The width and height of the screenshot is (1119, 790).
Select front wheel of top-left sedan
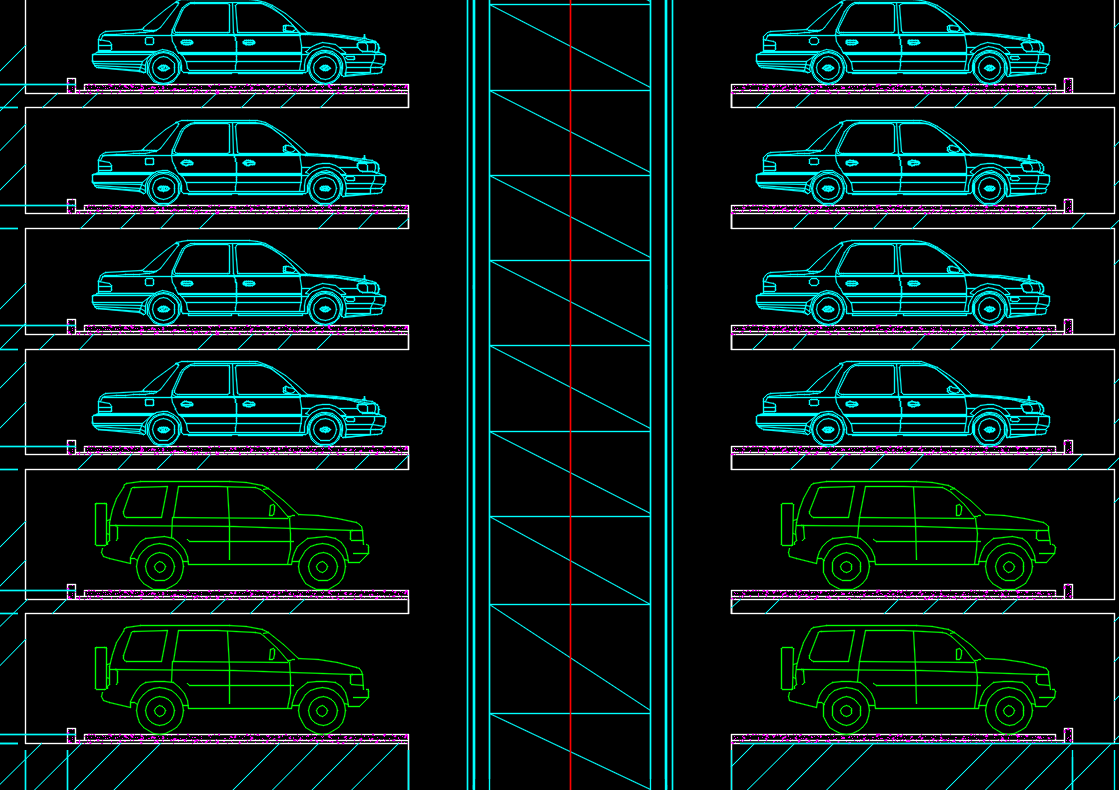(324, 68)
